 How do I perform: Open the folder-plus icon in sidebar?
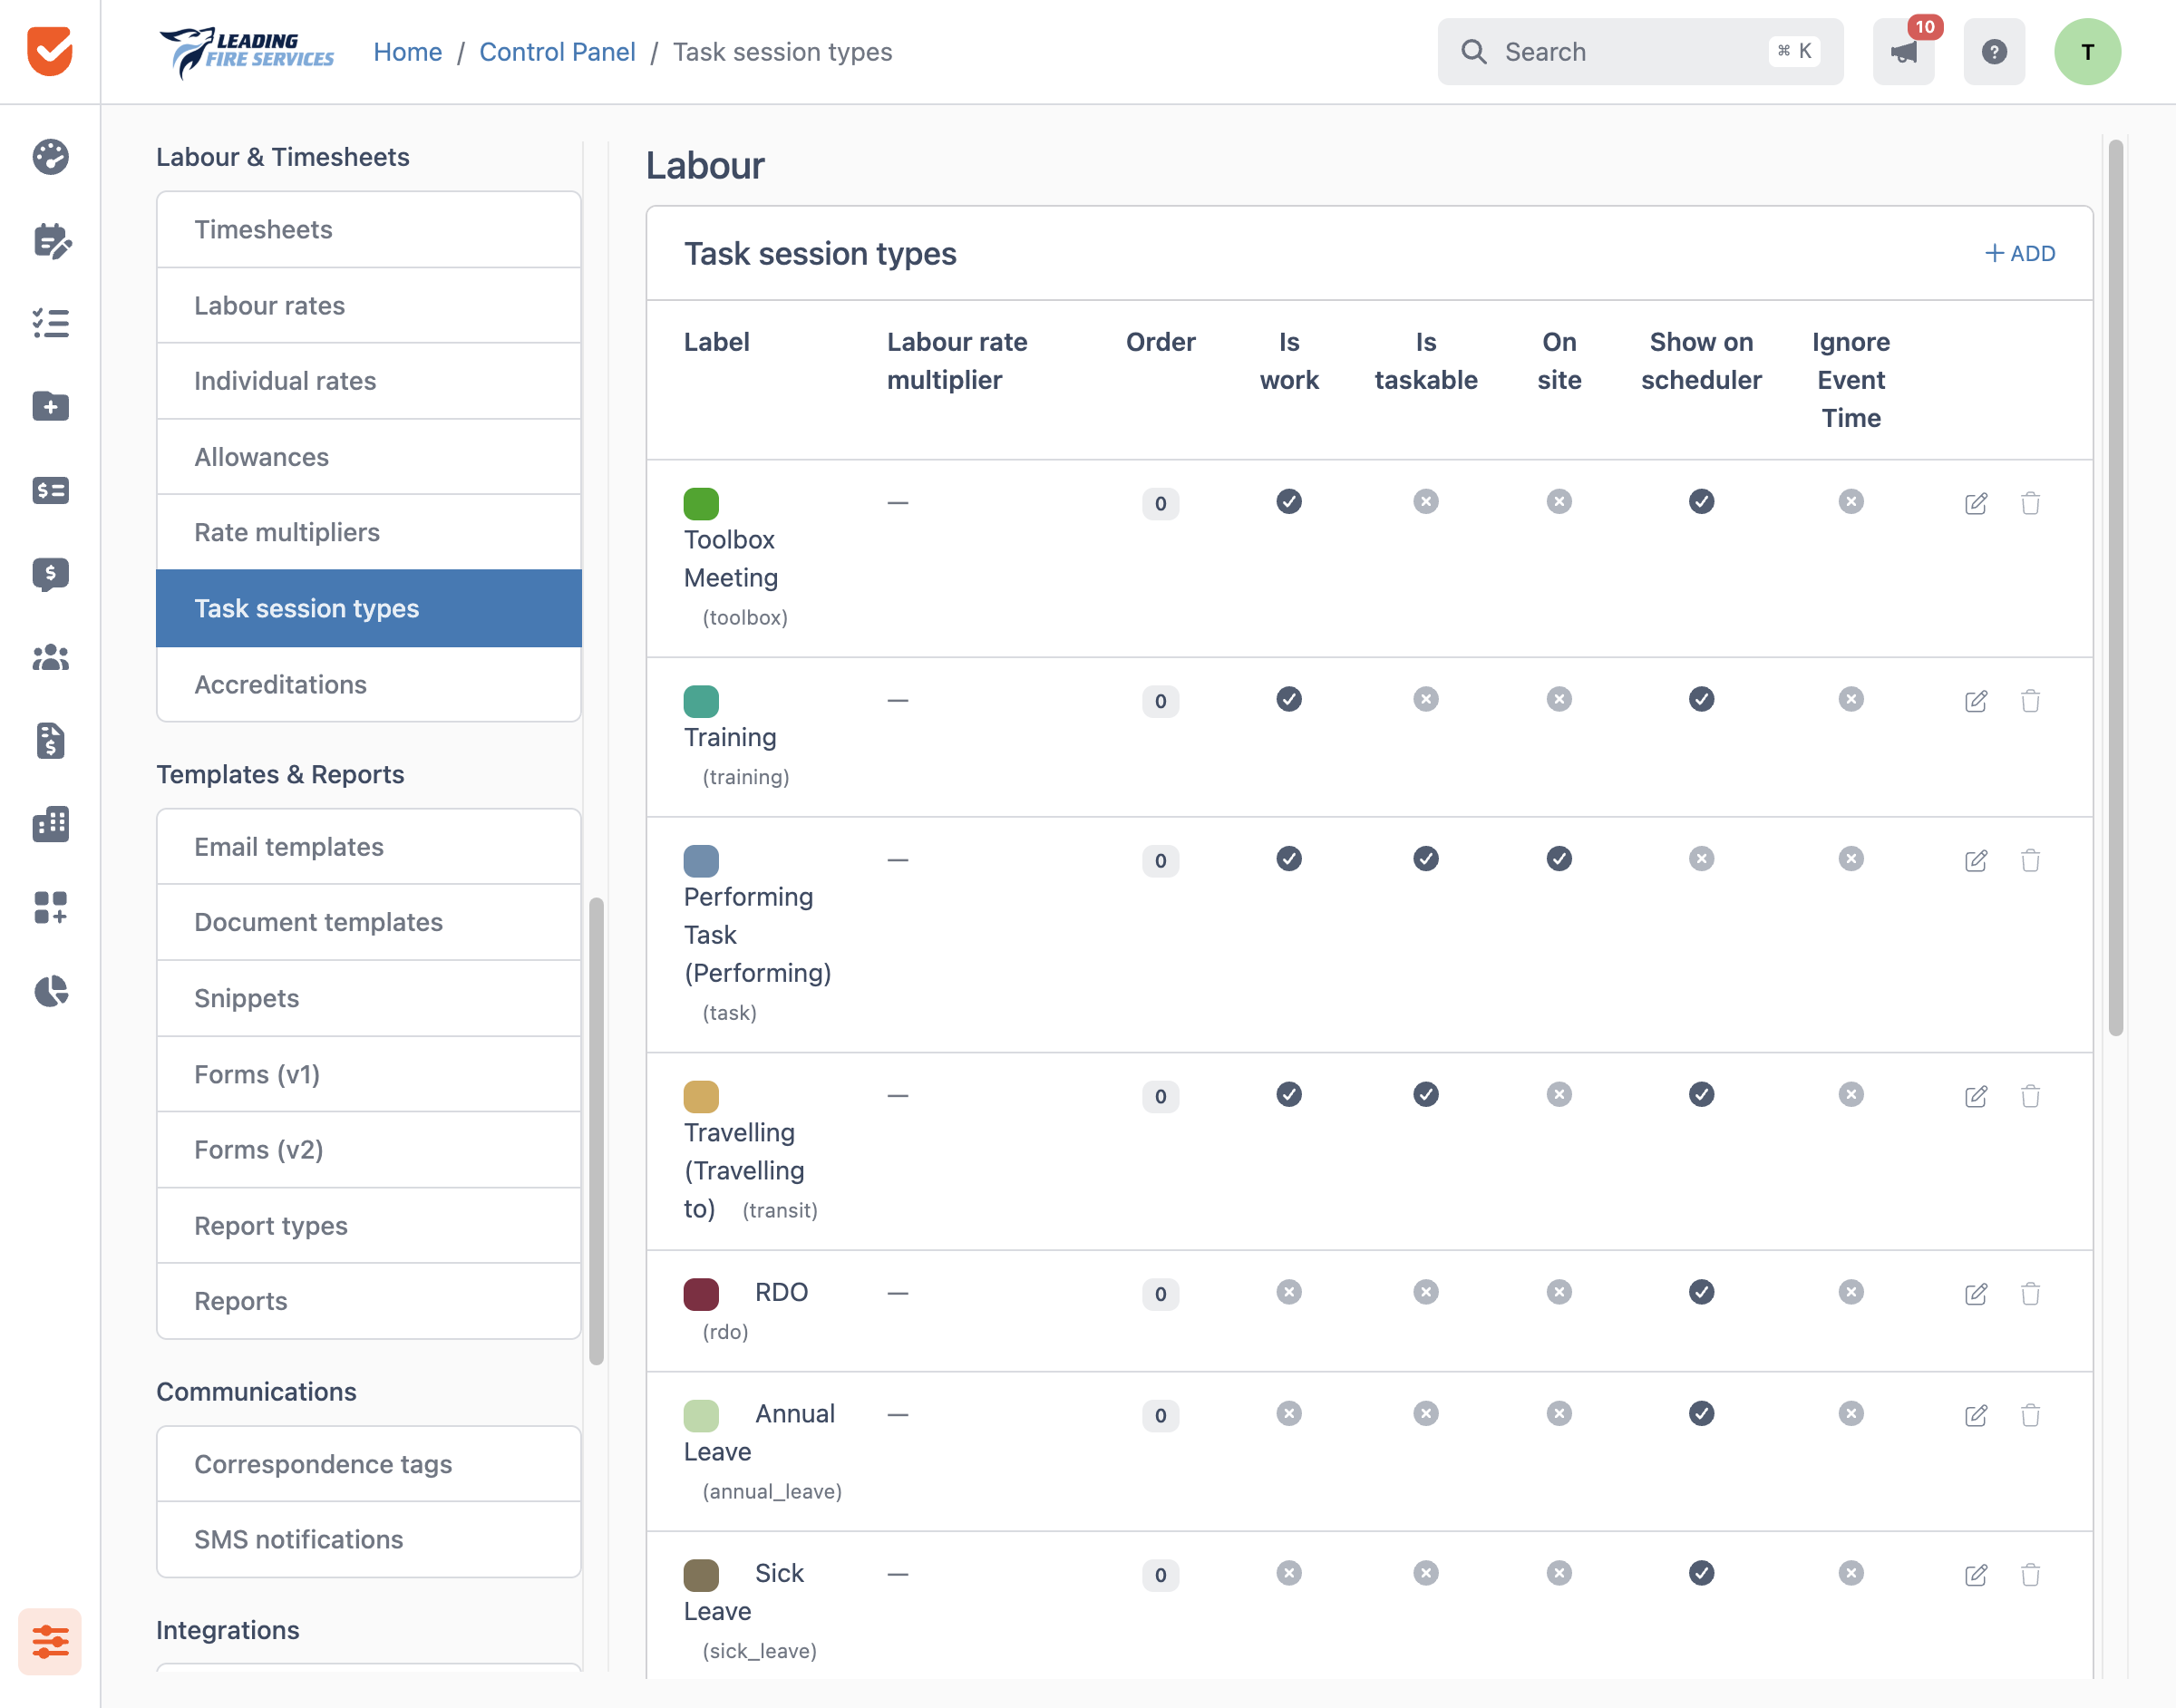tap(50, 406)
